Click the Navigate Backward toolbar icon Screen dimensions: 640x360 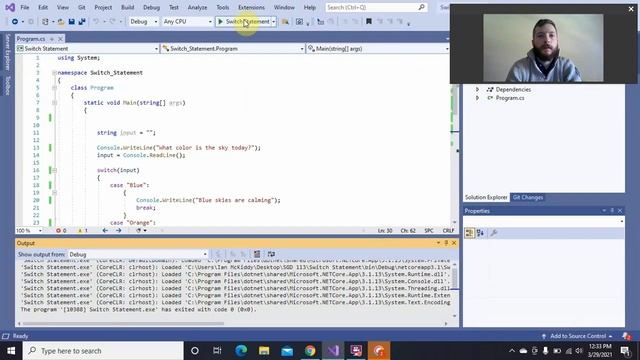coord(15,22)
